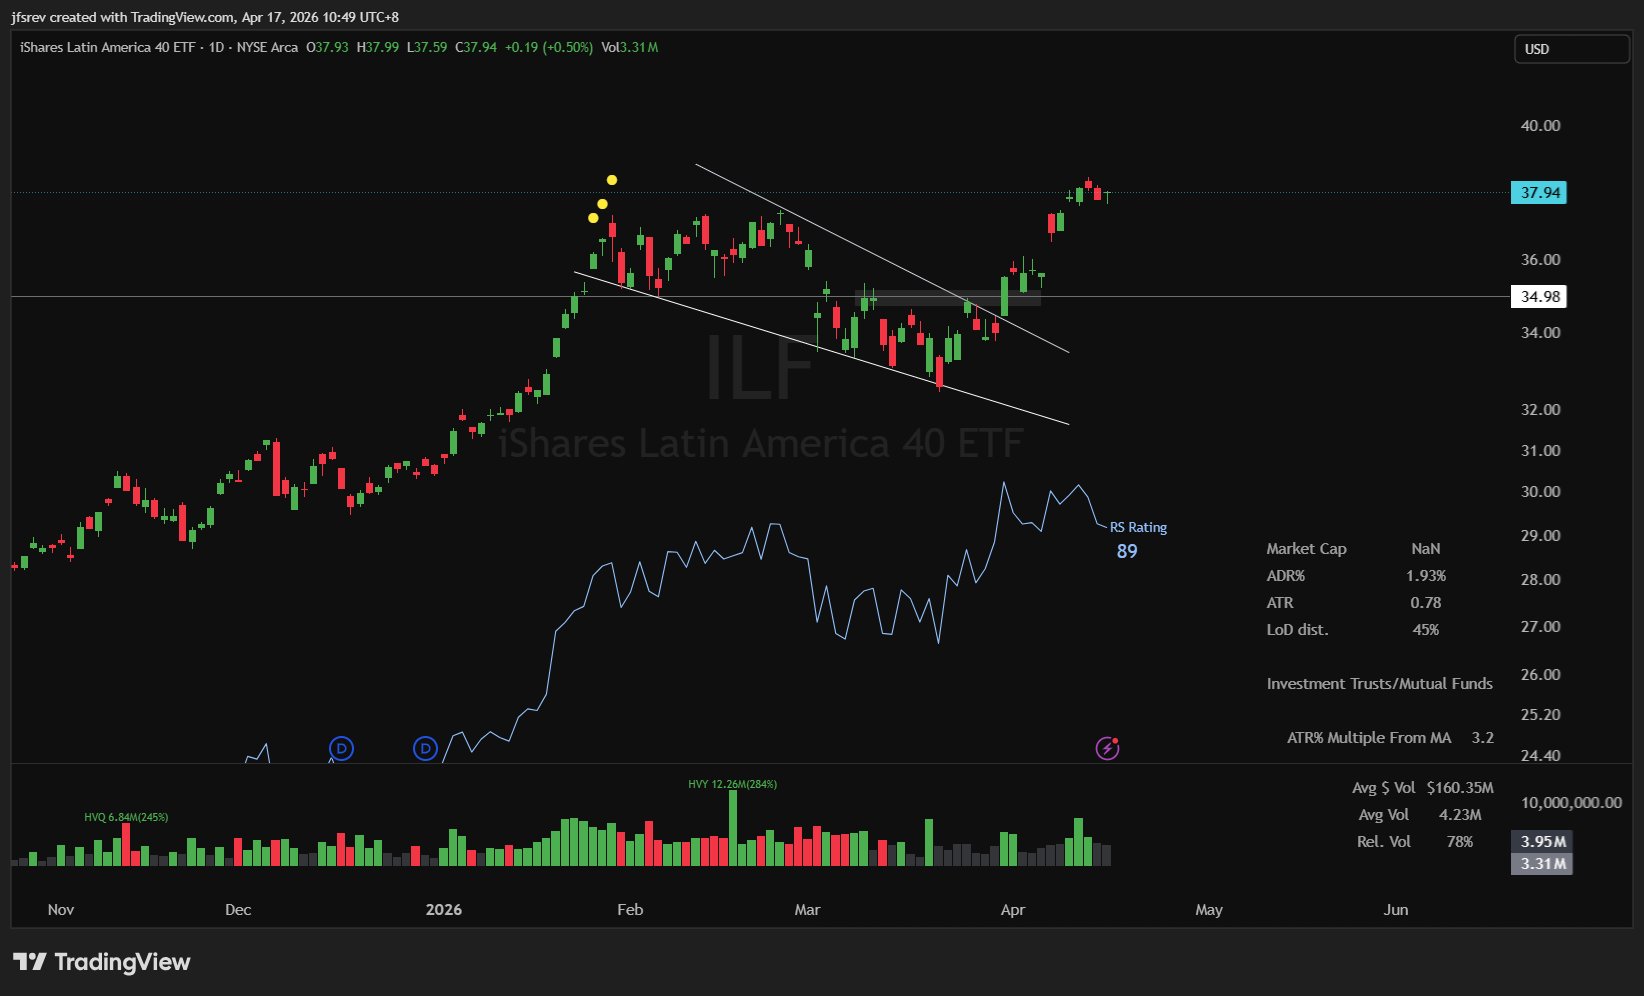Click the 0.78 ATR value
Screen dimensions: 1644x996
pyautogui.click(x=1426, y=603)
